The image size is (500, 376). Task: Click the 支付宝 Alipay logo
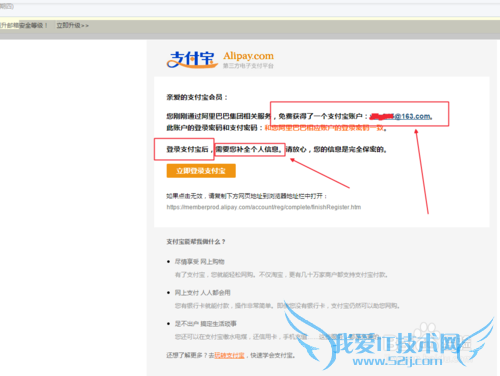pos(192,60)
